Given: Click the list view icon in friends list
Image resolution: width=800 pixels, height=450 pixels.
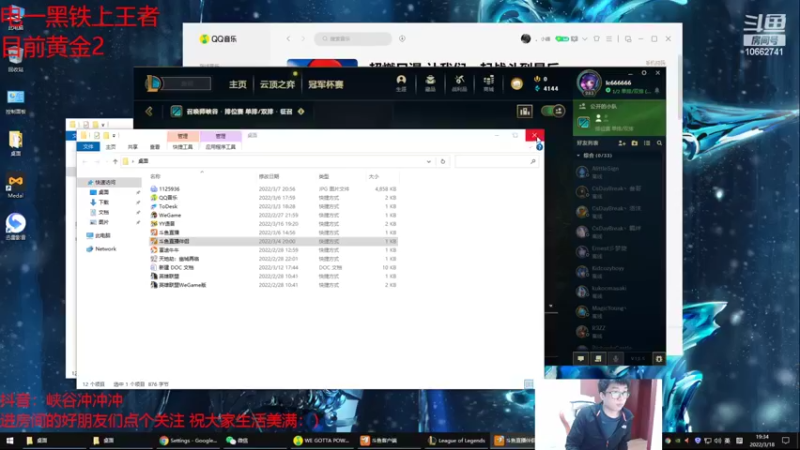Looking at the screenshot, I should 647,143.
